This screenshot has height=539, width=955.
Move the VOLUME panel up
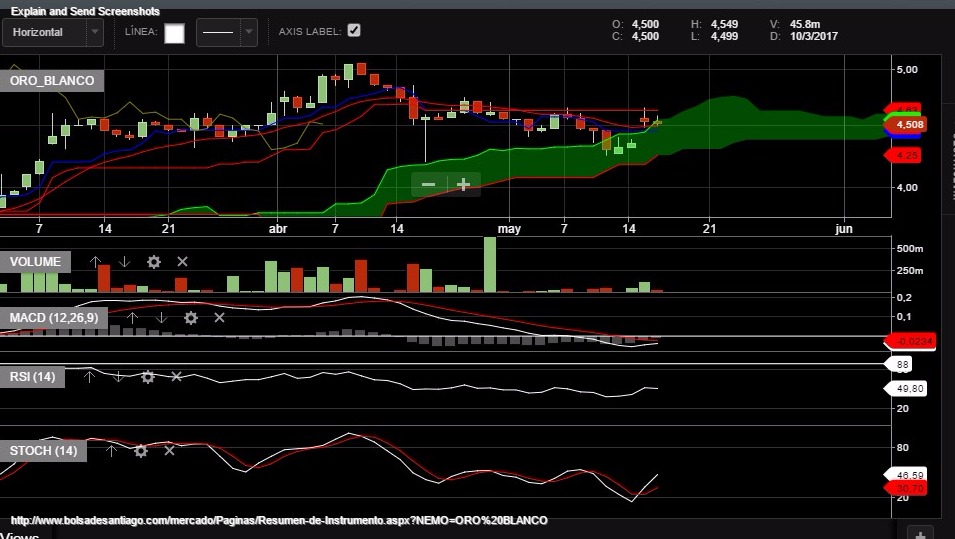click(95, 262)
